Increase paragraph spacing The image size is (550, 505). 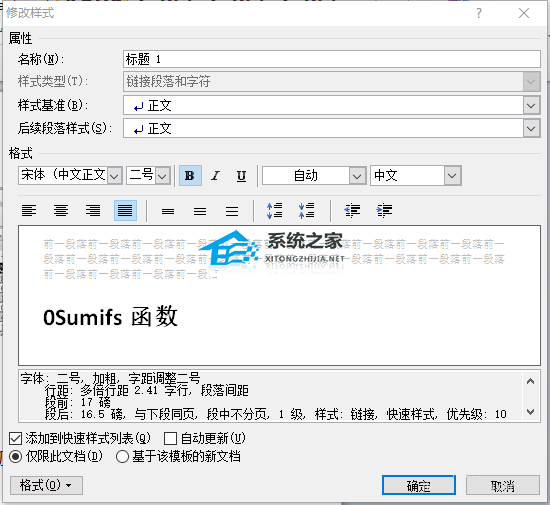(x=274, y=211)
